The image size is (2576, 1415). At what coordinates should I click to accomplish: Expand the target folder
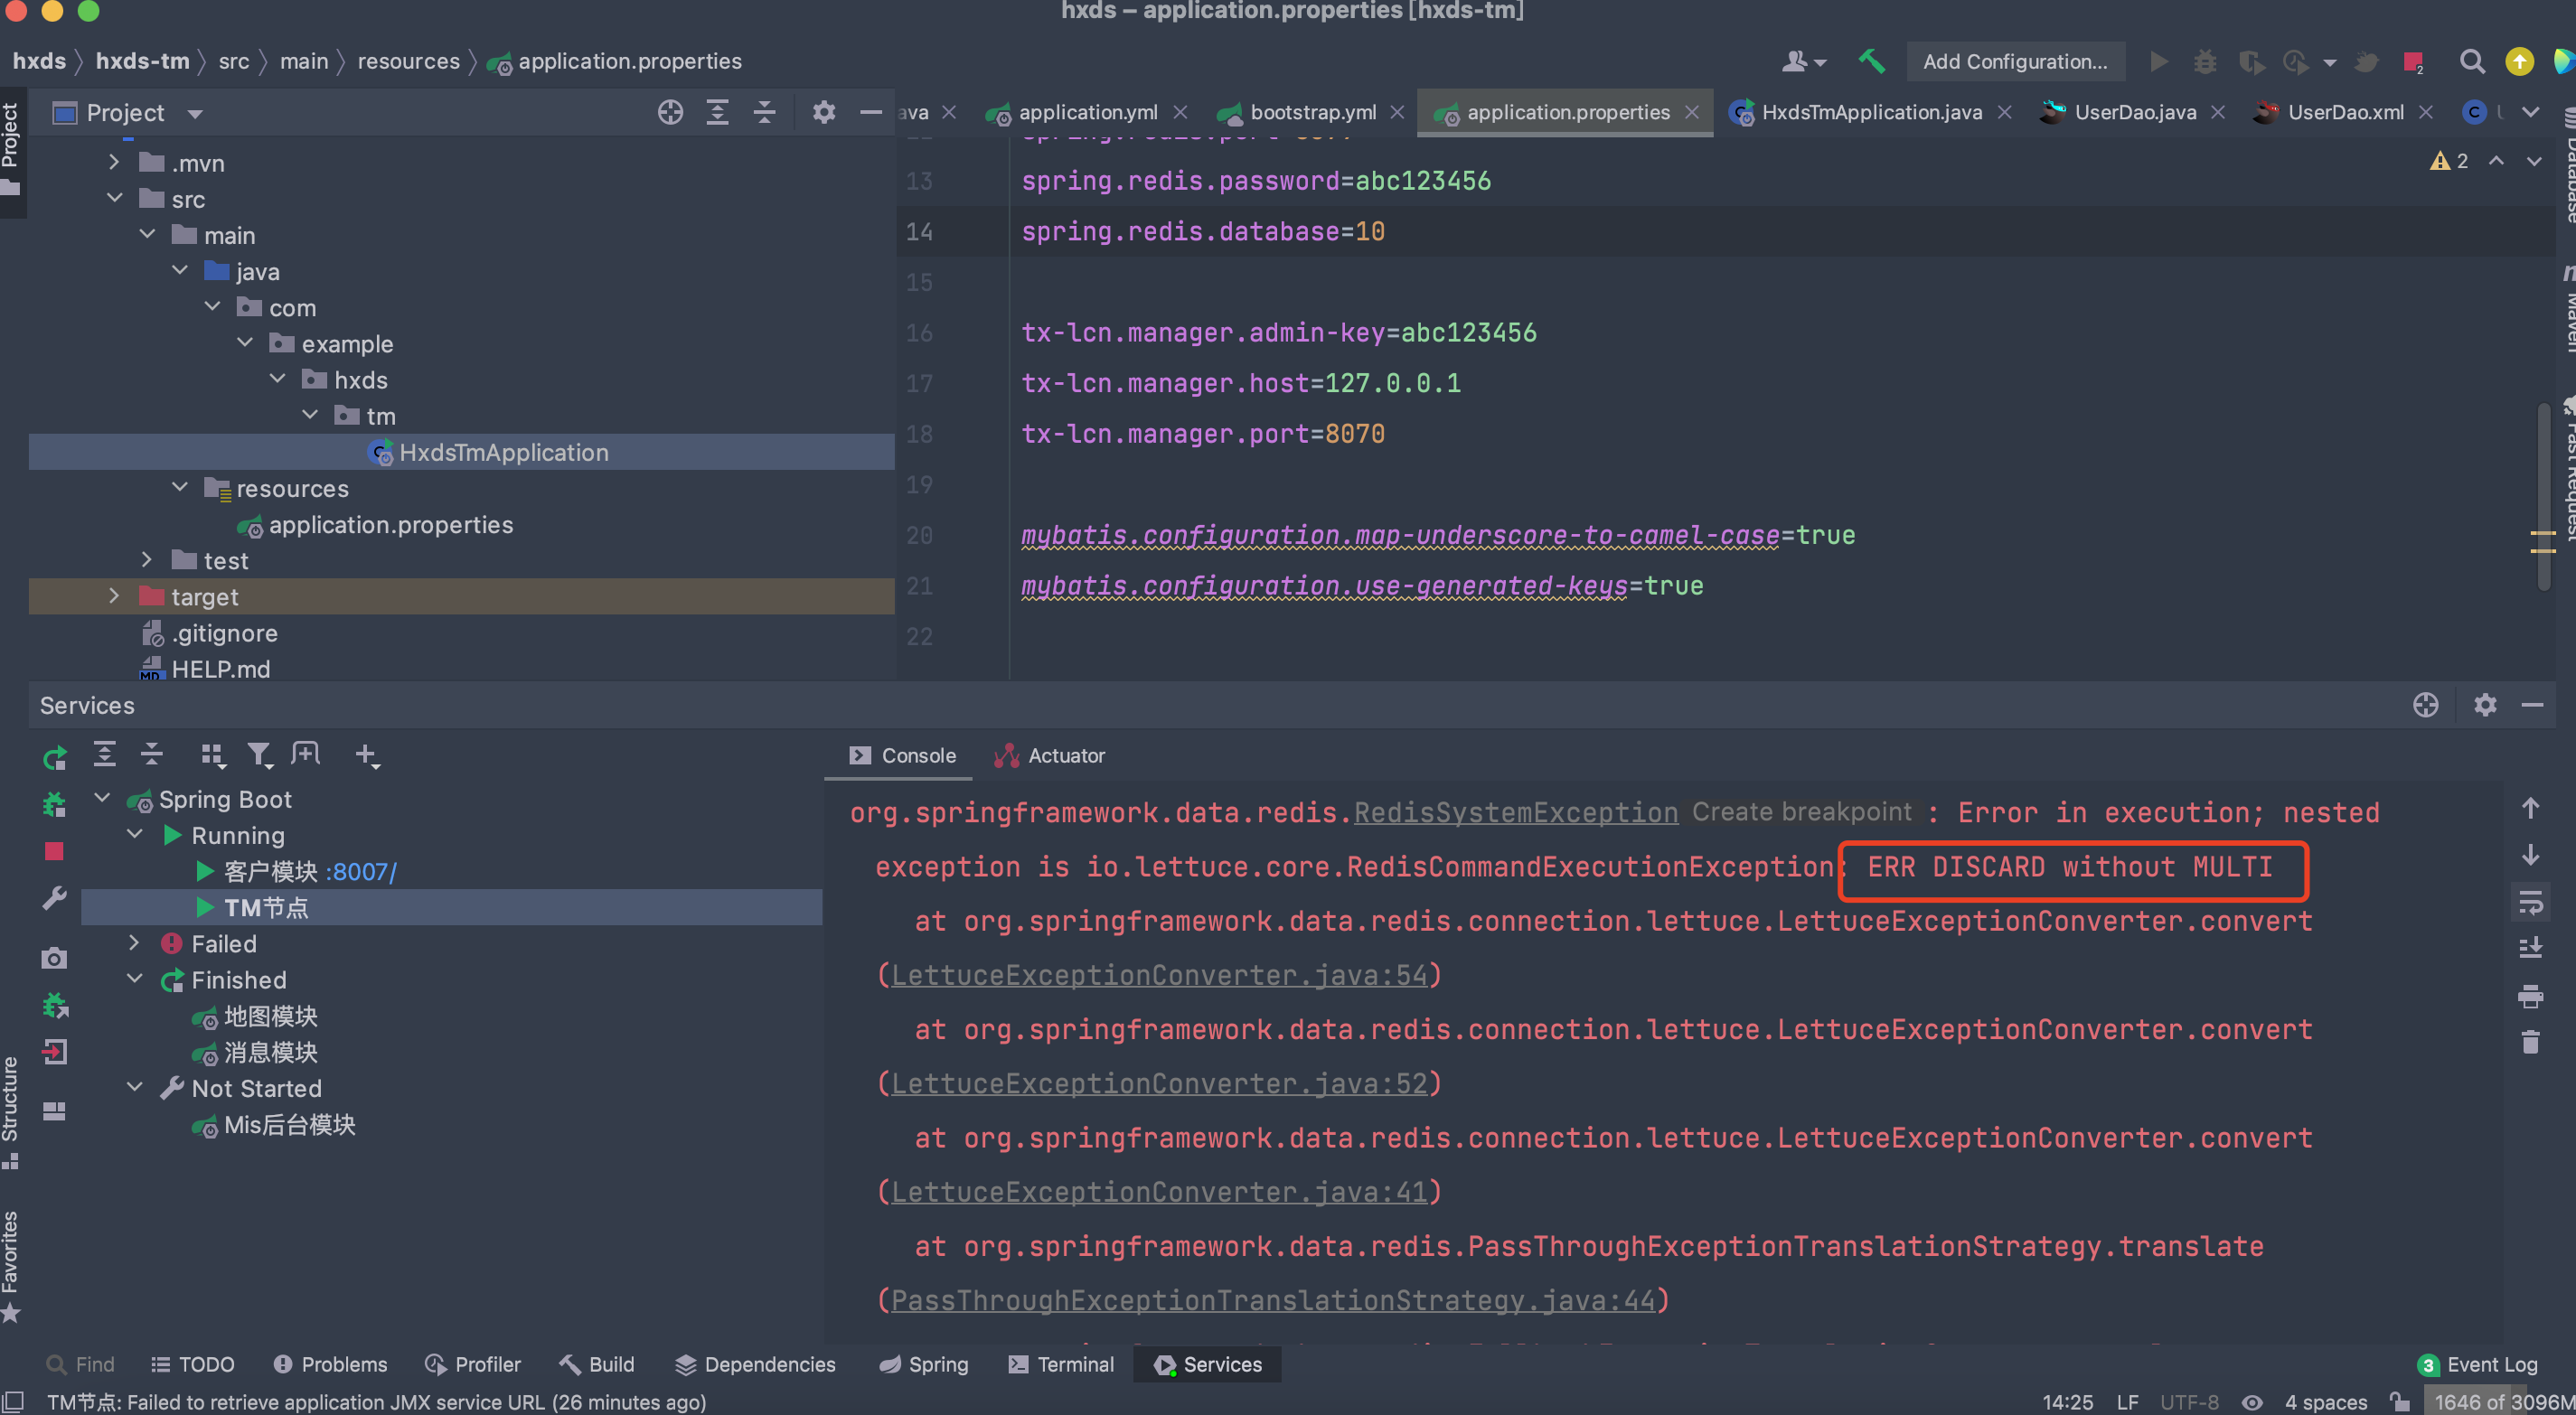click(114, 595)
